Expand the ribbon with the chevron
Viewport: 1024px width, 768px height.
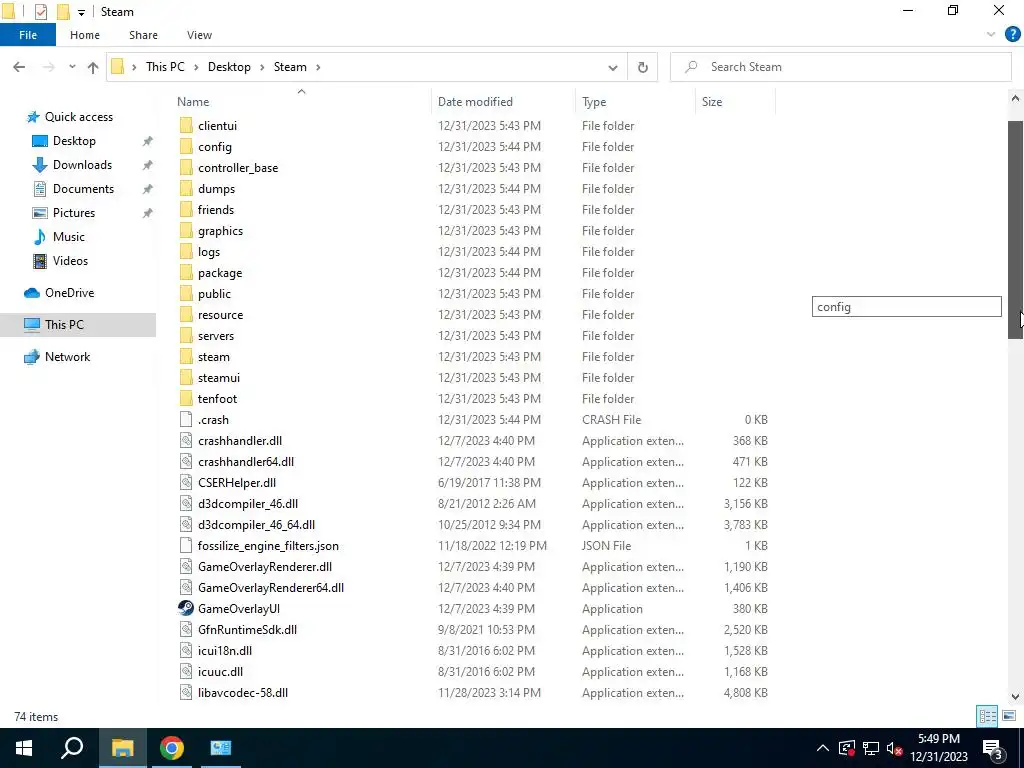pos(991,35)
